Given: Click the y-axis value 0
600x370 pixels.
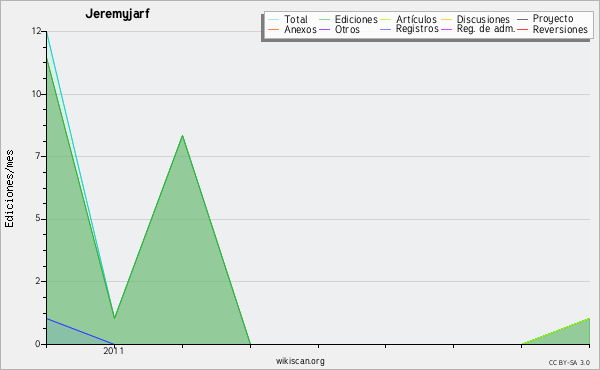Looking at the screenshot, I should [38, 344].
